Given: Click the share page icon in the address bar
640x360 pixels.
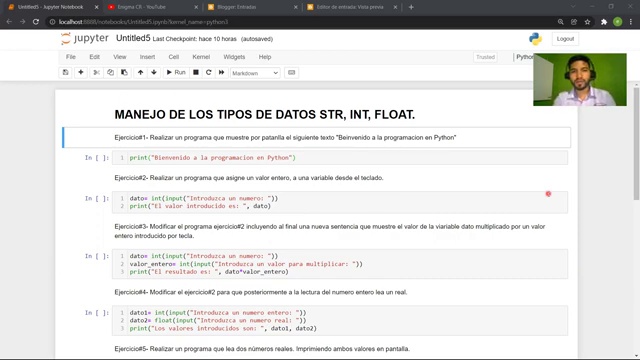Looking at the screenshot, I should click(574, 22).
